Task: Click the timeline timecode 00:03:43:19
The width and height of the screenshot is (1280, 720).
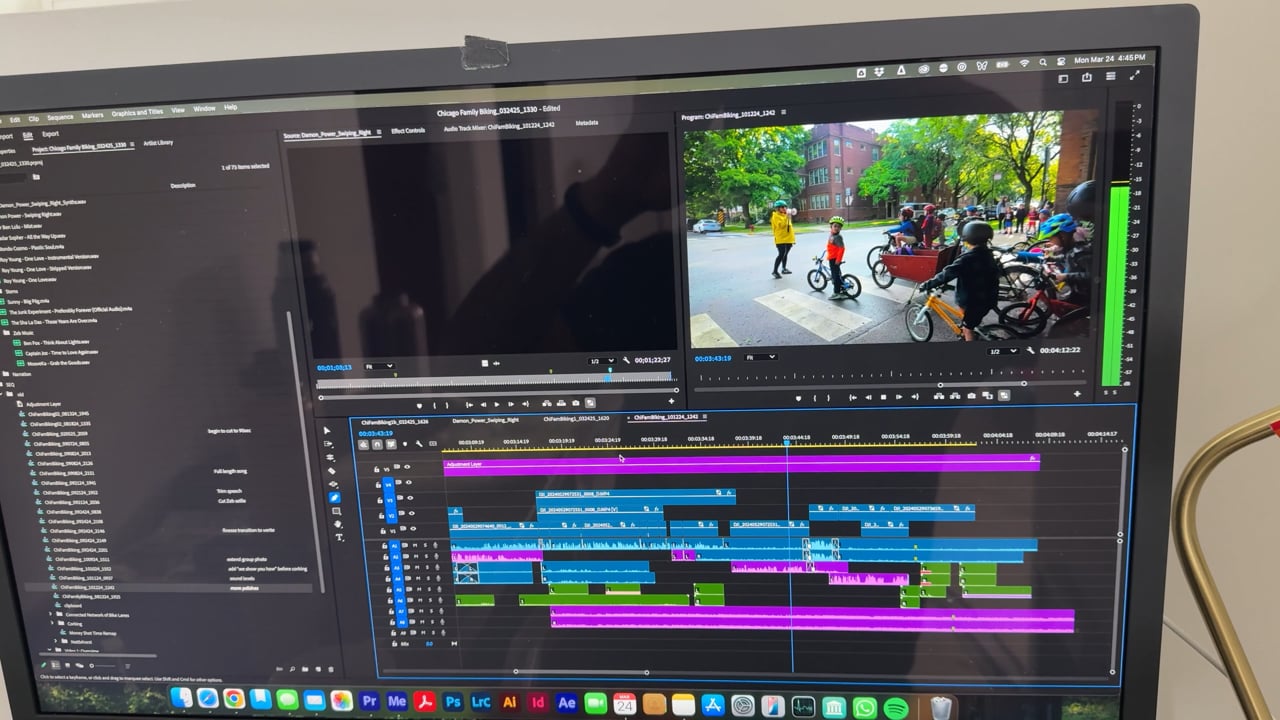Action: click(x=376, y=433)
